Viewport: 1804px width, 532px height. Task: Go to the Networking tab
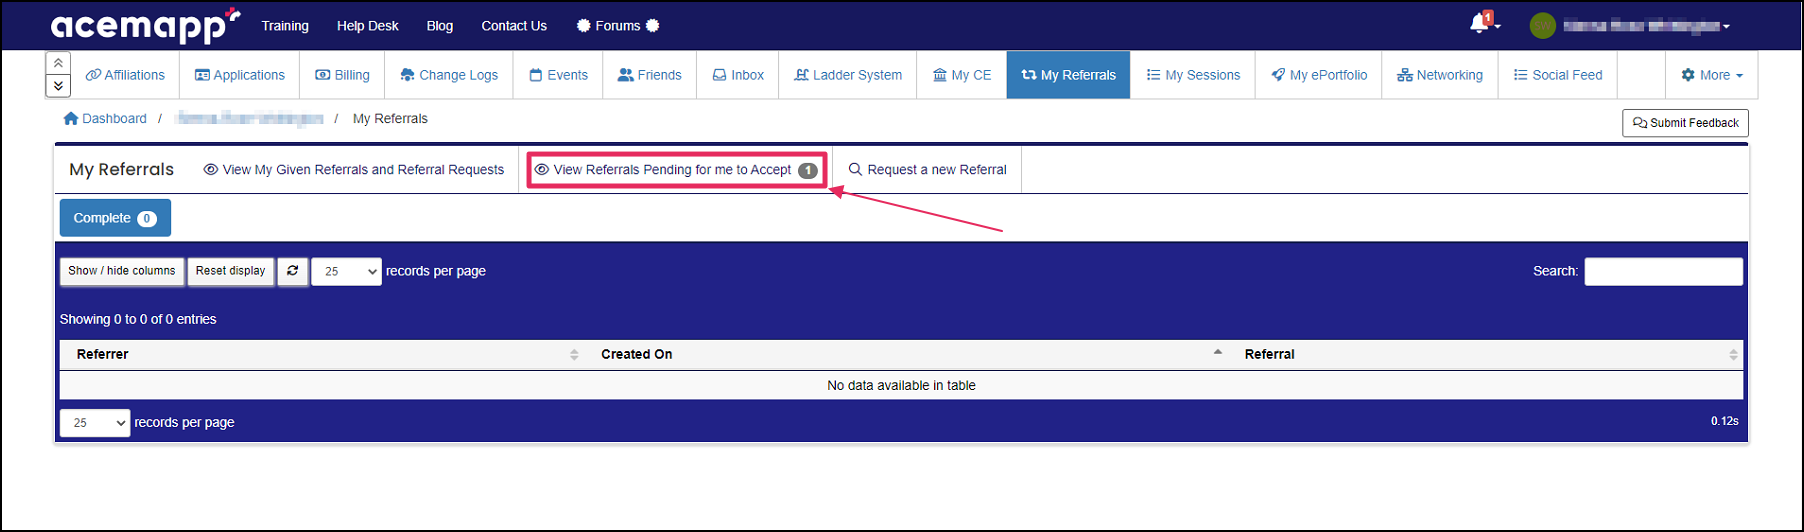tap(1440, 75)
